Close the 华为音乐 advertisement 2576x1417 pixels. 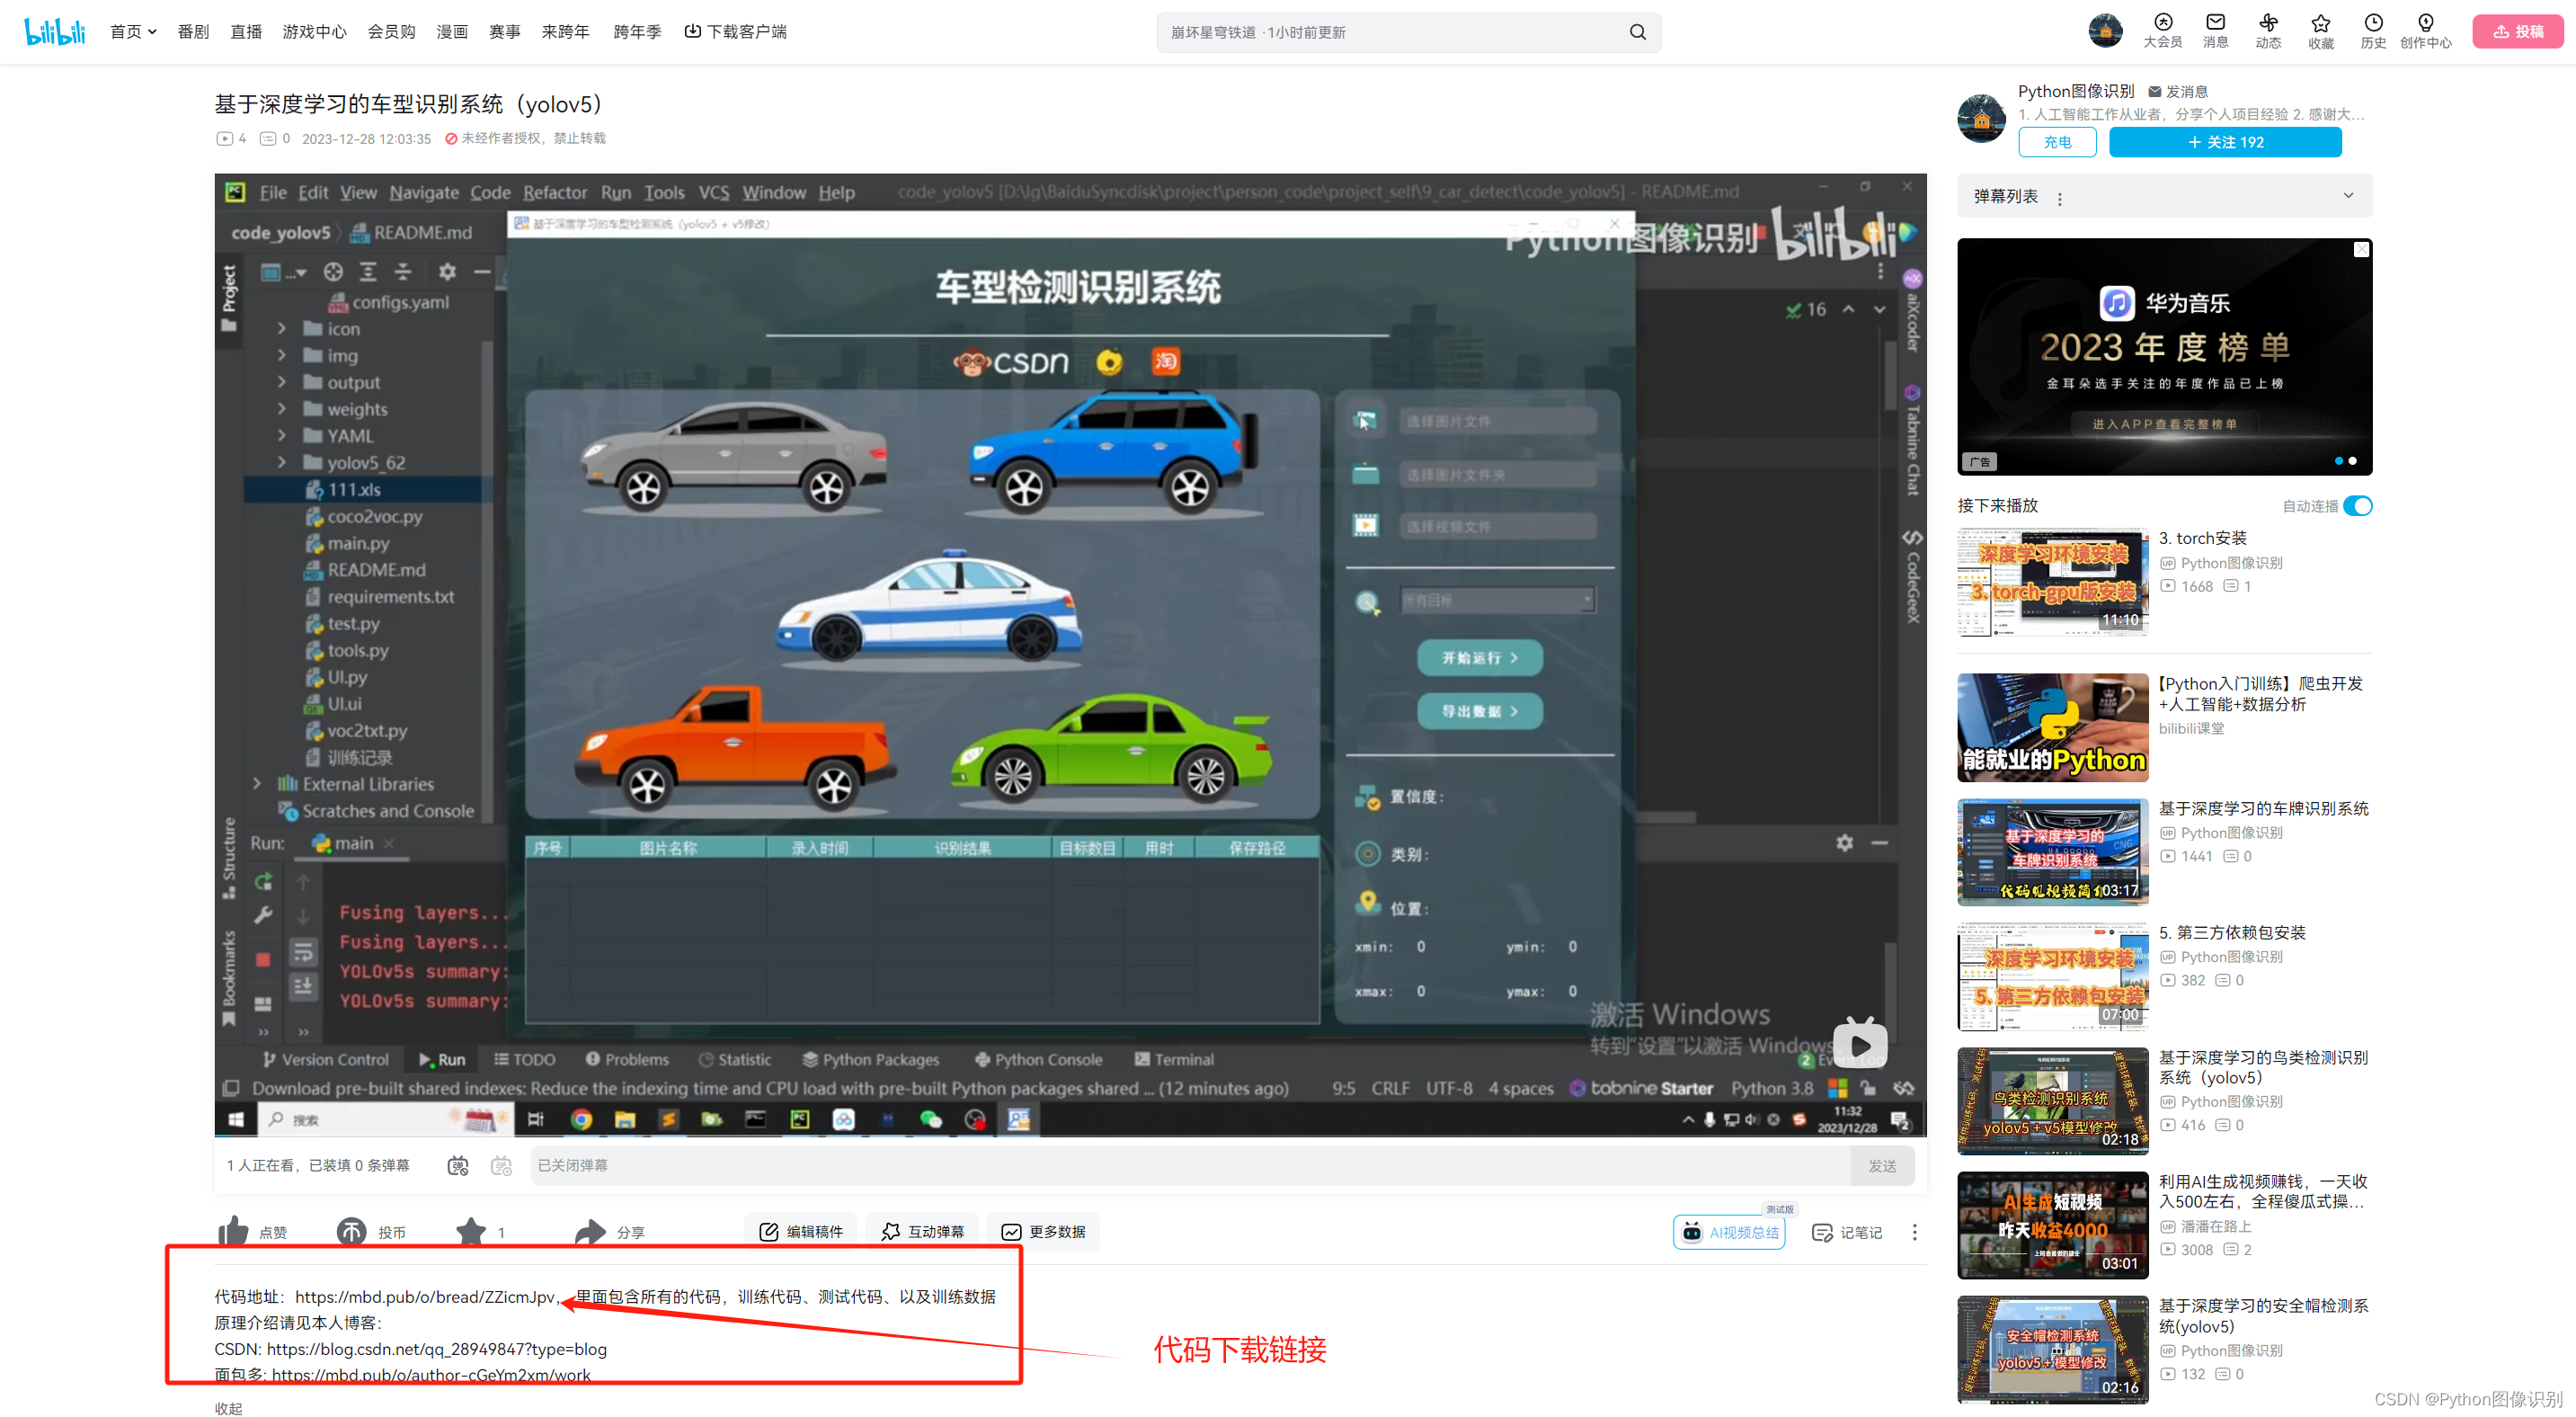[2361, 249]
